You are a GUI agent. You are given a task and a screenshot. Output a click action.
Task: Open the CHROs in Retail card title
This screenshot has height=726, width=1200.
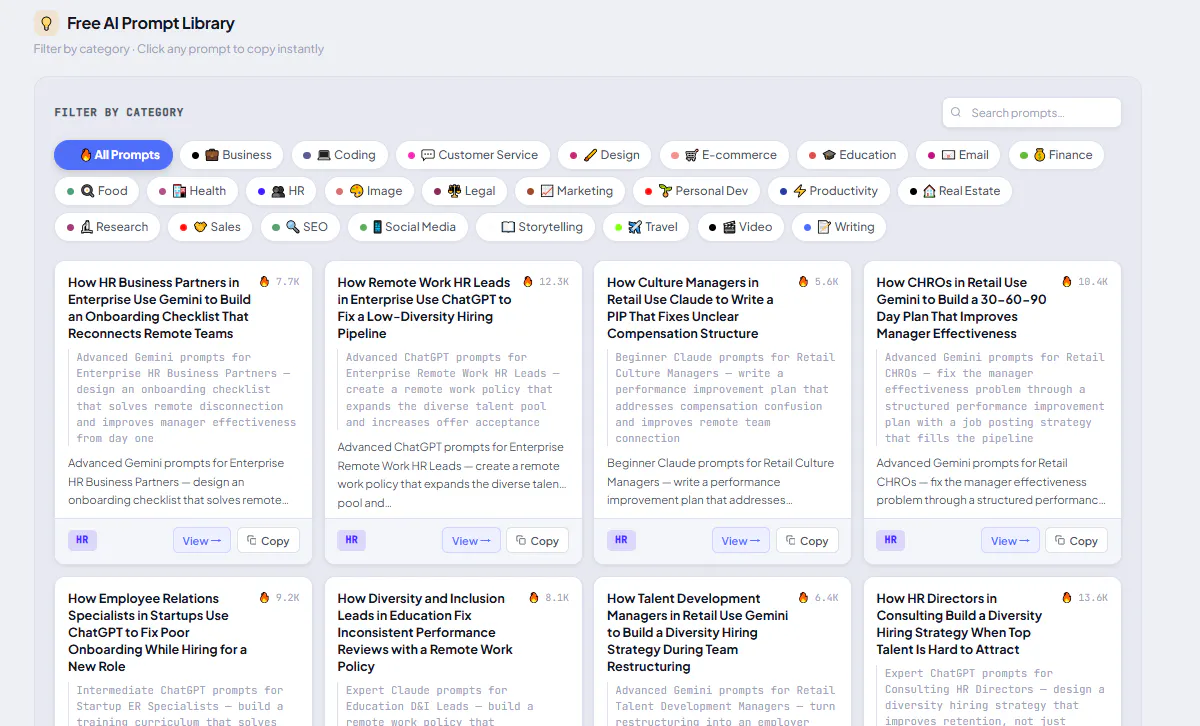tap(962, 308)
